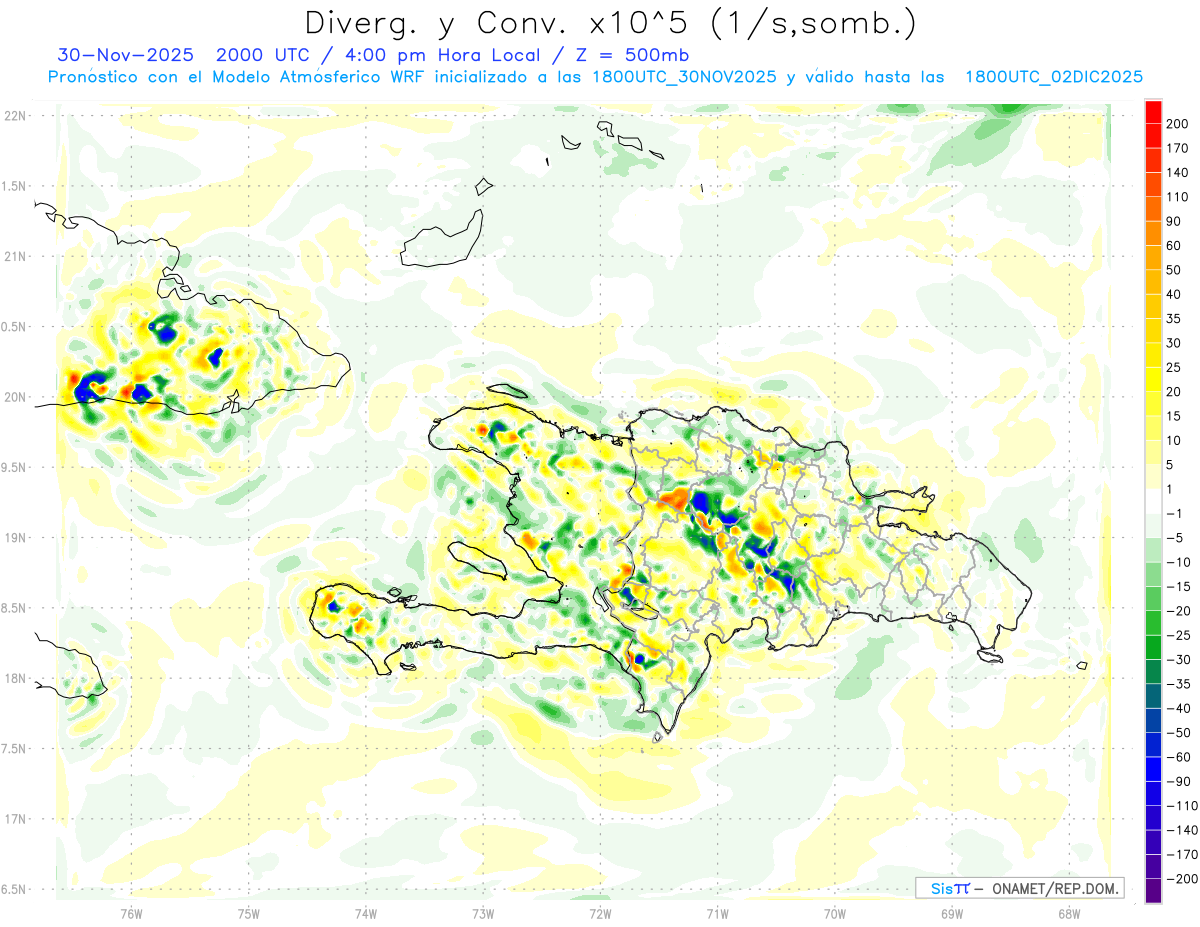The height and width of the screenshot is (927, 1200).
Task: Click the '76W' longitude label
Action: 131,913
